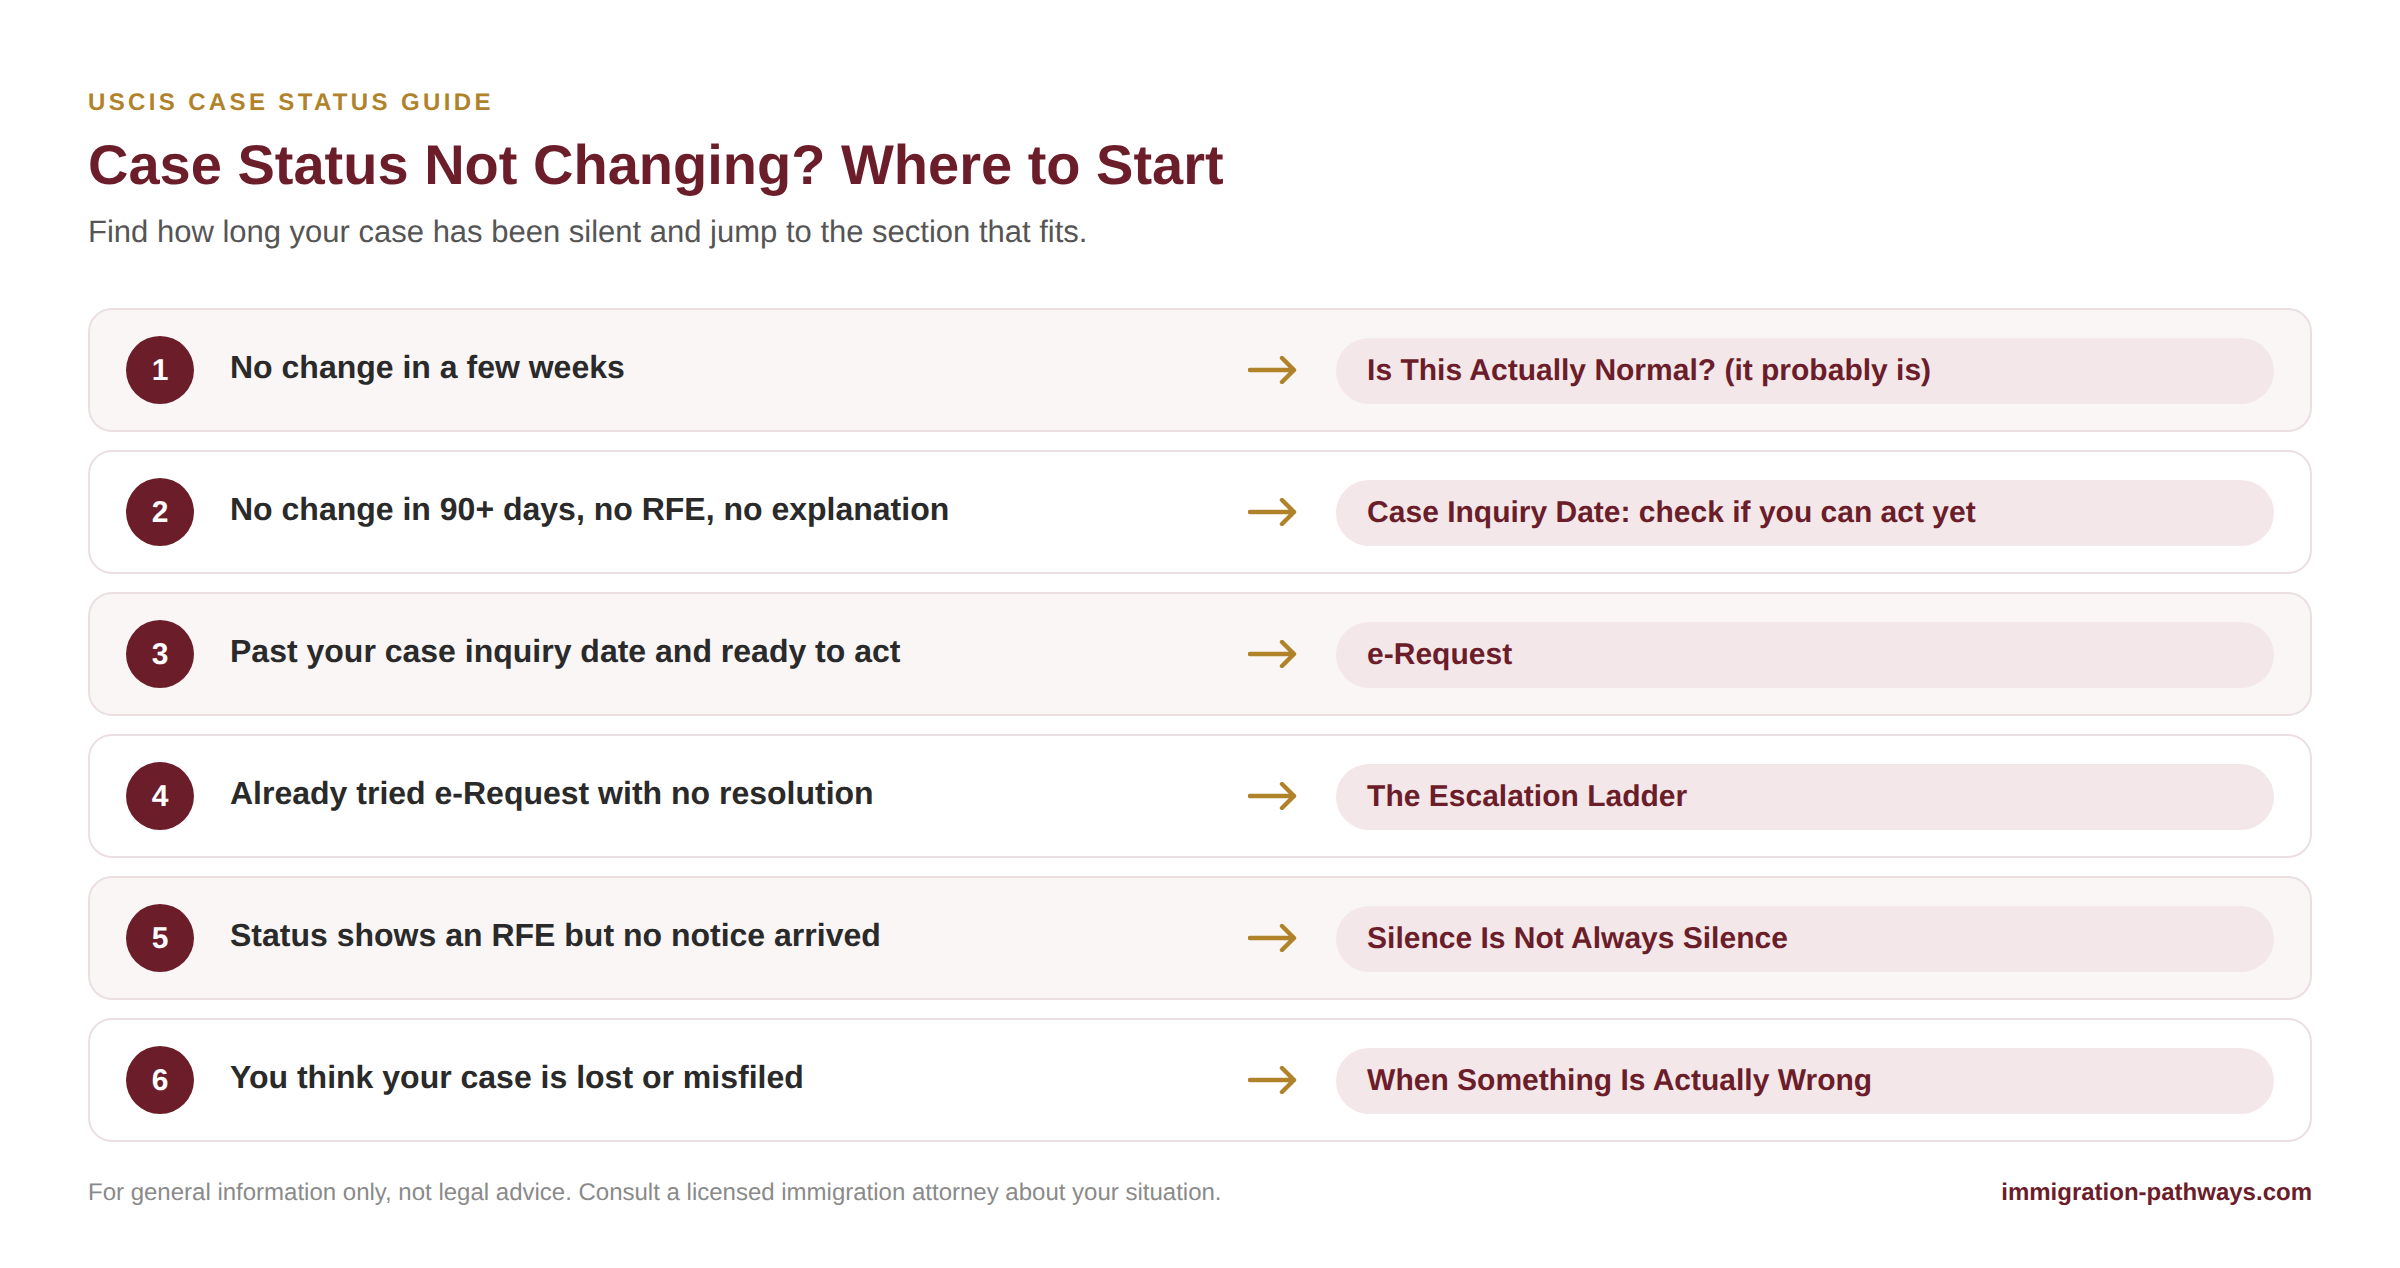Image resolution: width=2400 pixels, height=1268 pixels.
Task: Click the arrow beside 'No change in a few weeks'
Action: pyautogui.click(x=1272, y=370)
